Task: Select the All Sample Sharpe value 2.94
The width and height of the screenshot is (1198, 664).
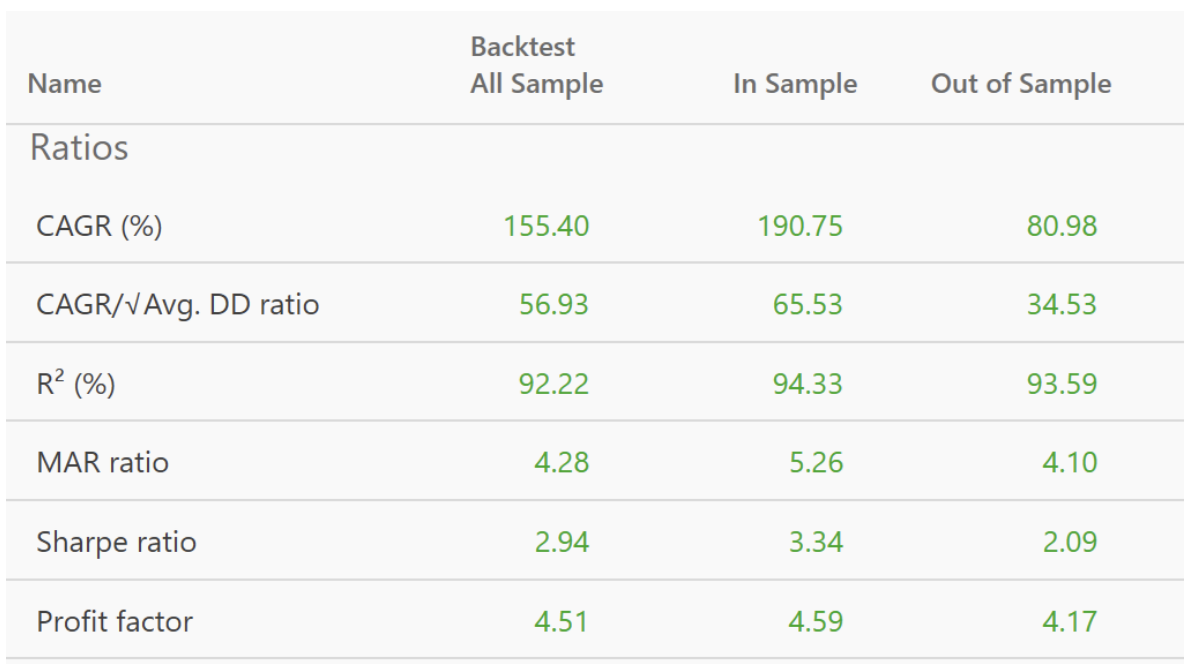Action: (561, 542)
